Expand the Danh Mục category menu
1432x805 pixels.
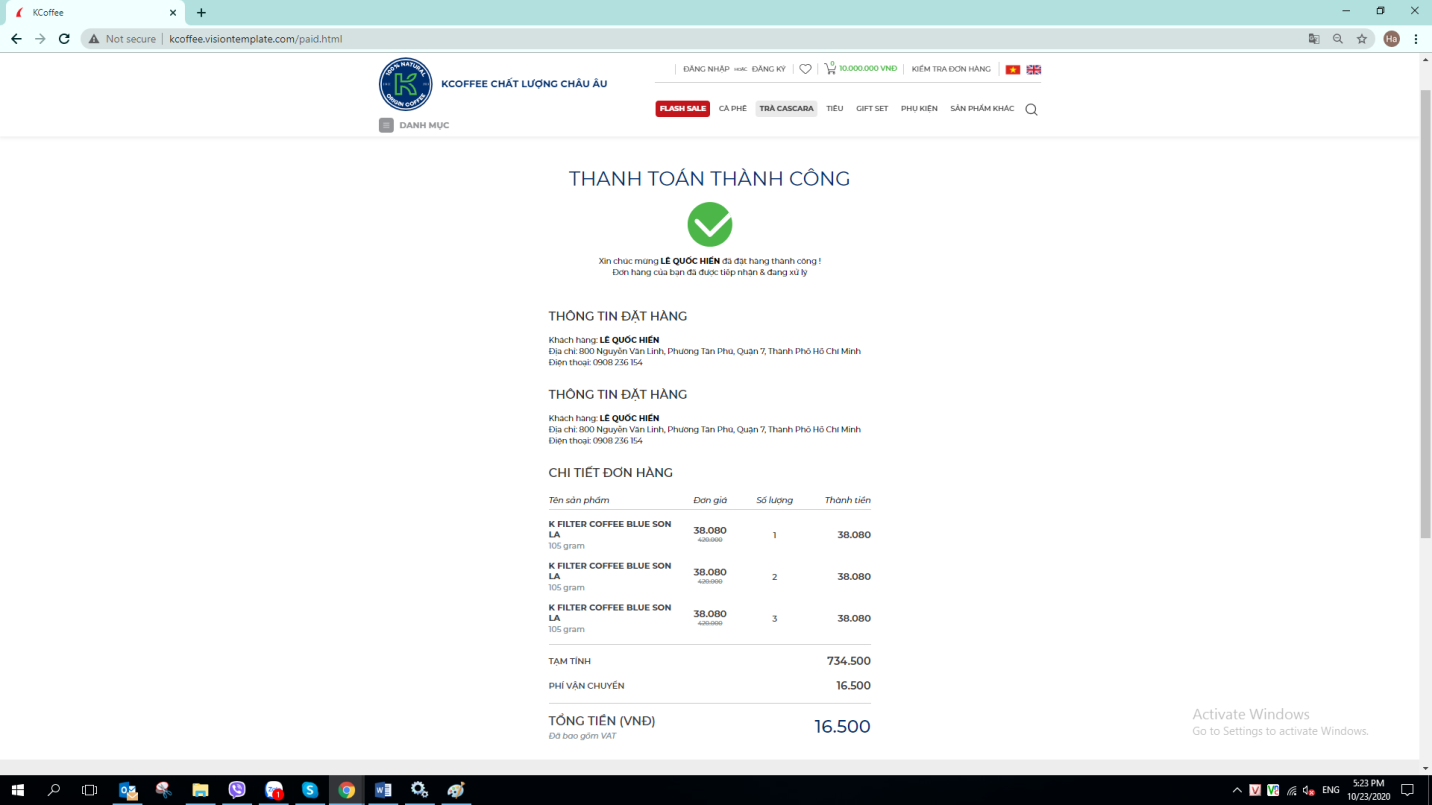414,125
